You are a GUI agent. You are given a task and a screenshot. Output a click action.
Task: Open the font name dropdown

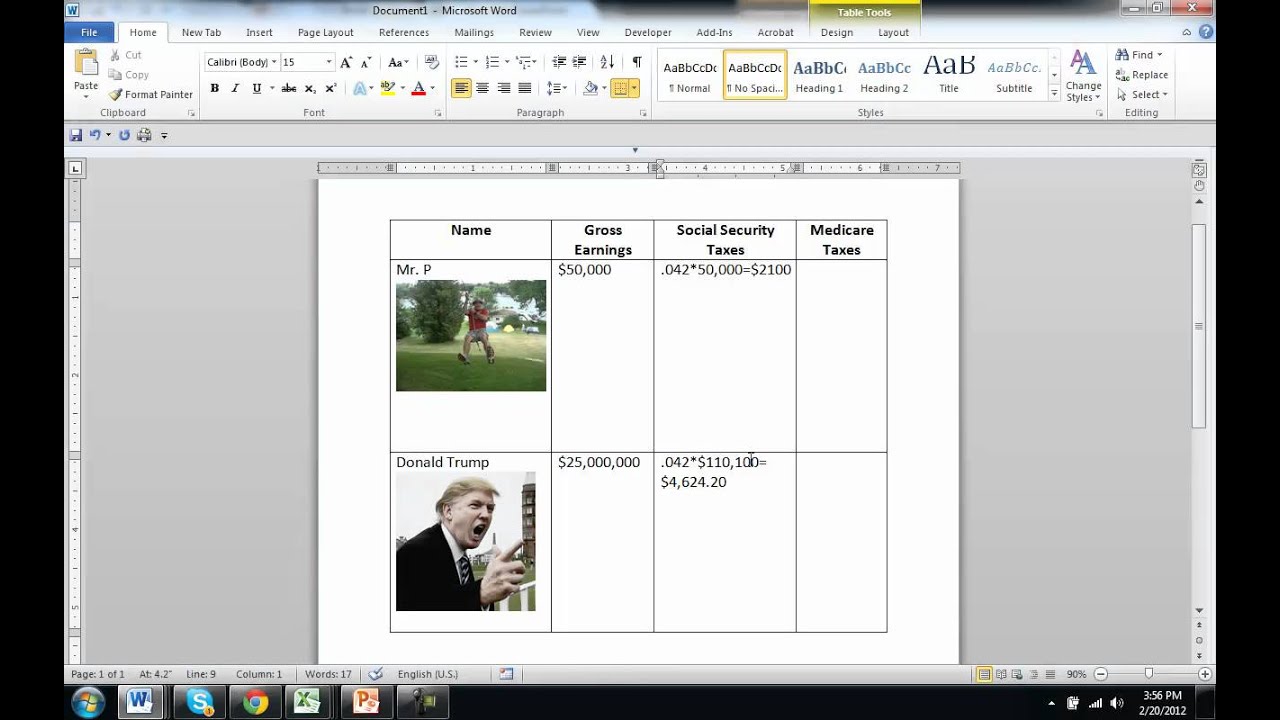[274, 62]
